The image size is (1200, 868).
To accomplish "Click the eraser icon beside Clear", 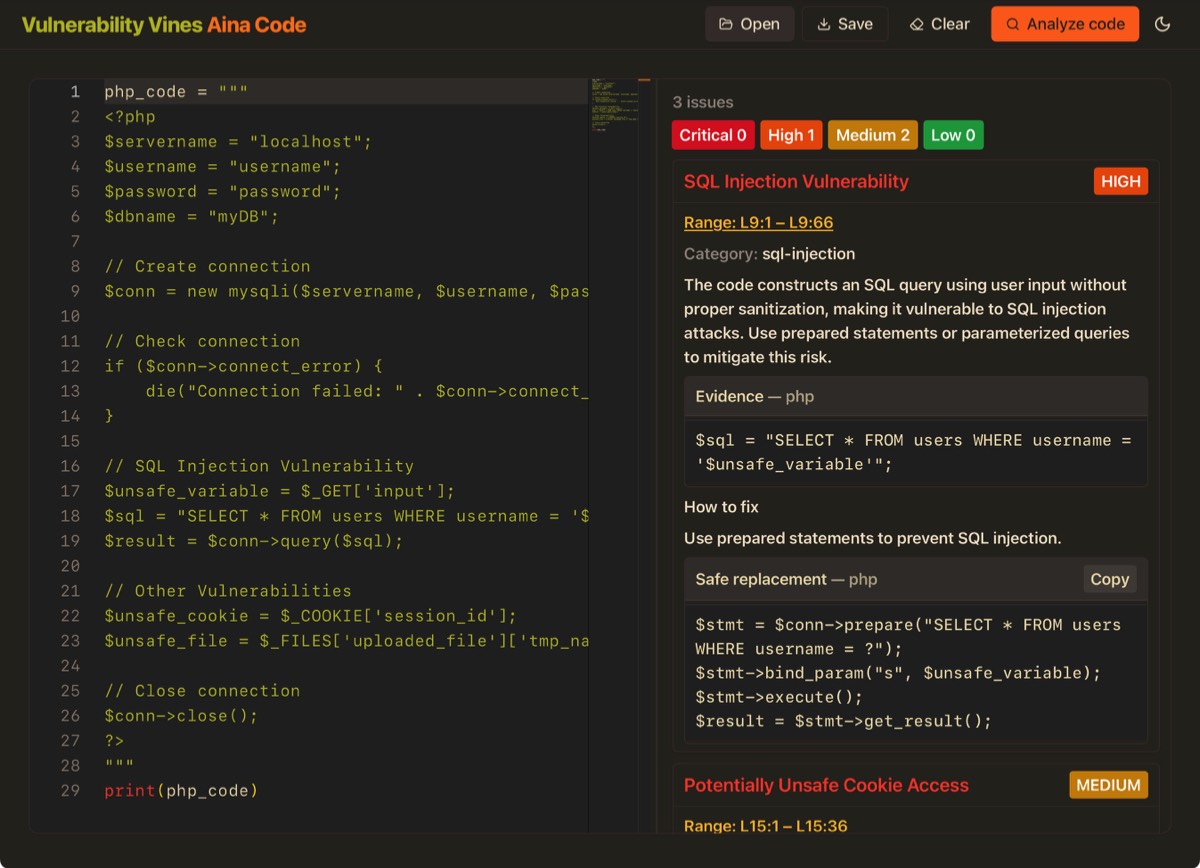I will pyautogui.click(x=916, y=24).
